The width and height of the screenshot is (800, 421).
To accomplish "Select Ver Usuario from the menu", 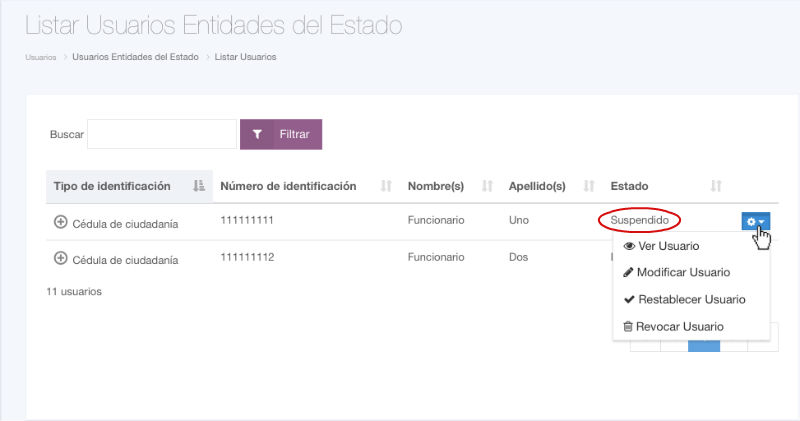I will [x=660, y=246].
